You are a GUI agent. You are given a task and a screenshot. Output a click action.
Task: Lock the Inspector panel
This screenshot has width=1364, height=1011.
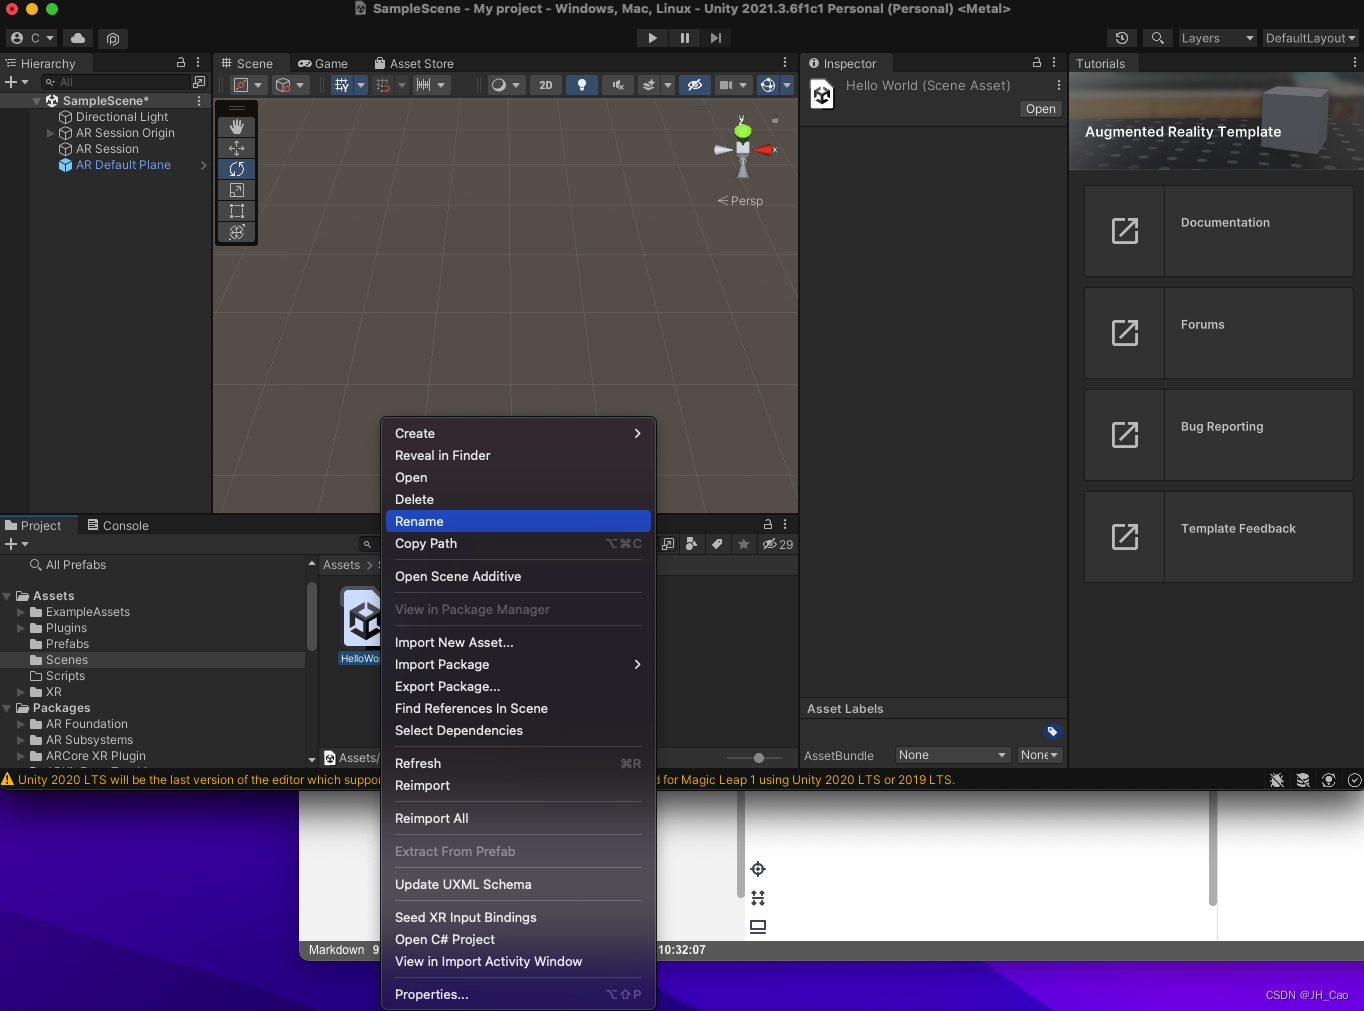click(x=1037, y=62)
